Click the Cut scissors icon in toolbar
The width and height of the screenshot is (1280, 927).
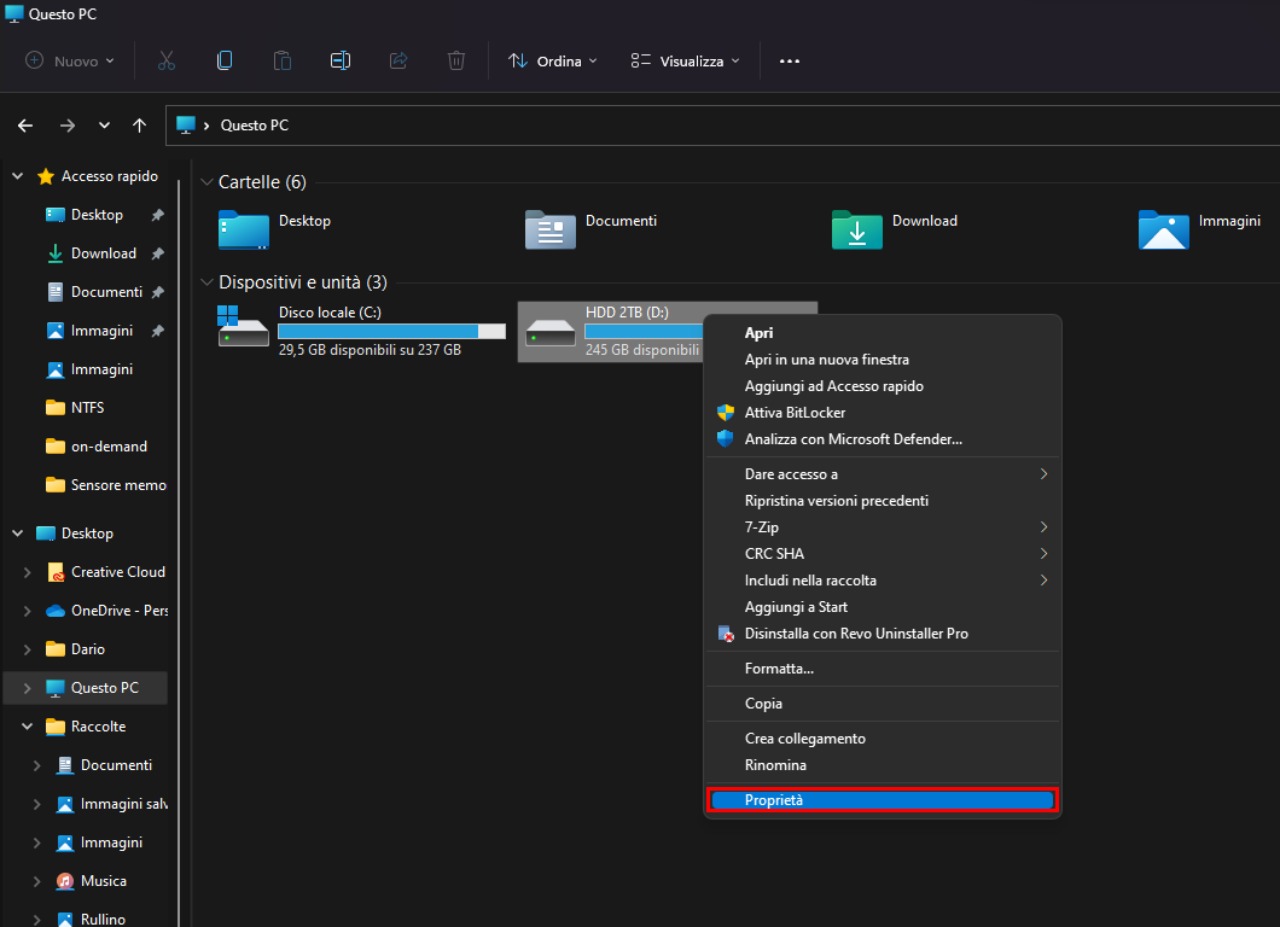pos(167,61)
